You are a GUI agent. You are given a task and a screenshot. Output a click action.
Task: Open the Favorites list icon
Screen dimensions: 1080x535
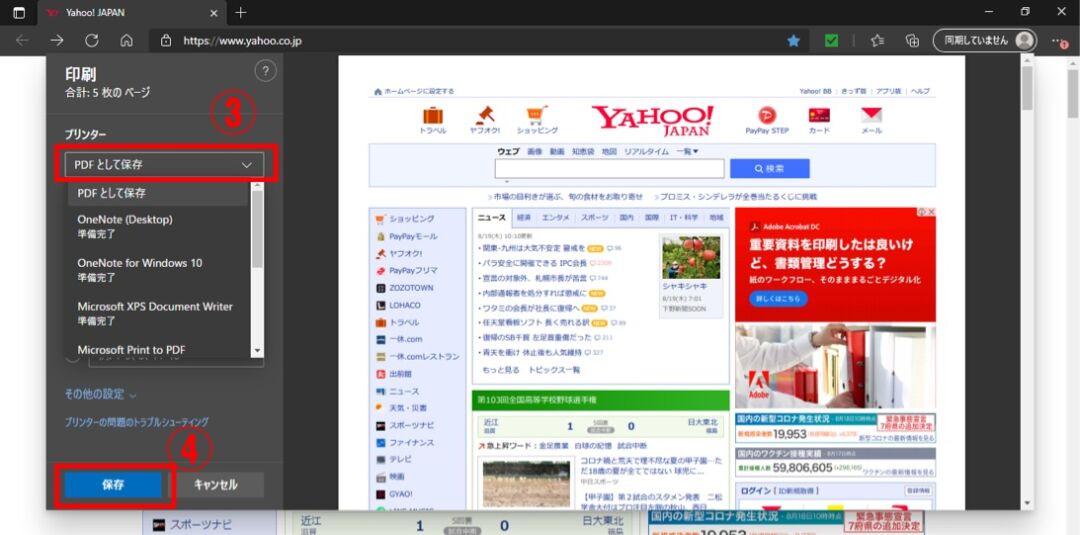click(x=877, y=41)
